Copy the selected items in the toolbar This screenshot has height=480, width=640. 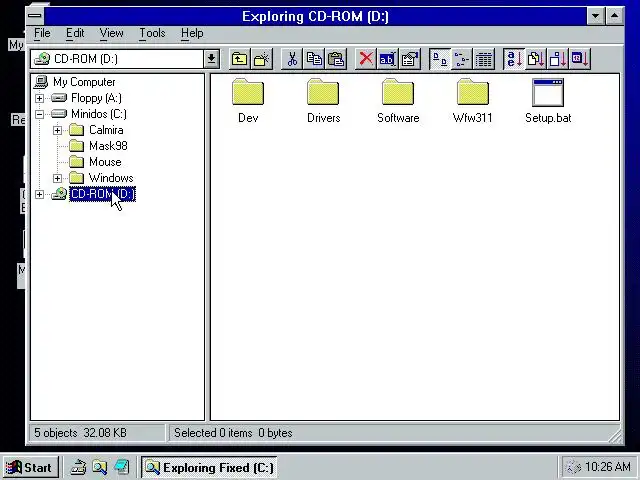click(x=314, y=60)
